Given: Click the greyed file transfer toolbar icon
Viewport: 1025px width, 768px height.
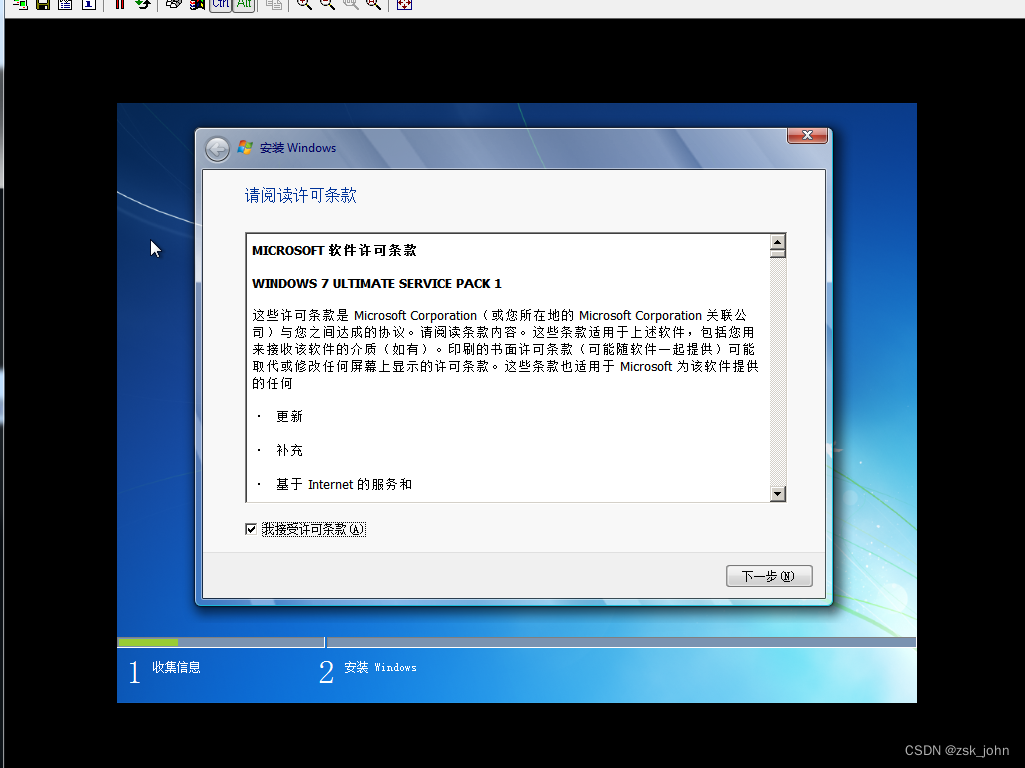Looking at the screenshot, I should tap(275, 4).
